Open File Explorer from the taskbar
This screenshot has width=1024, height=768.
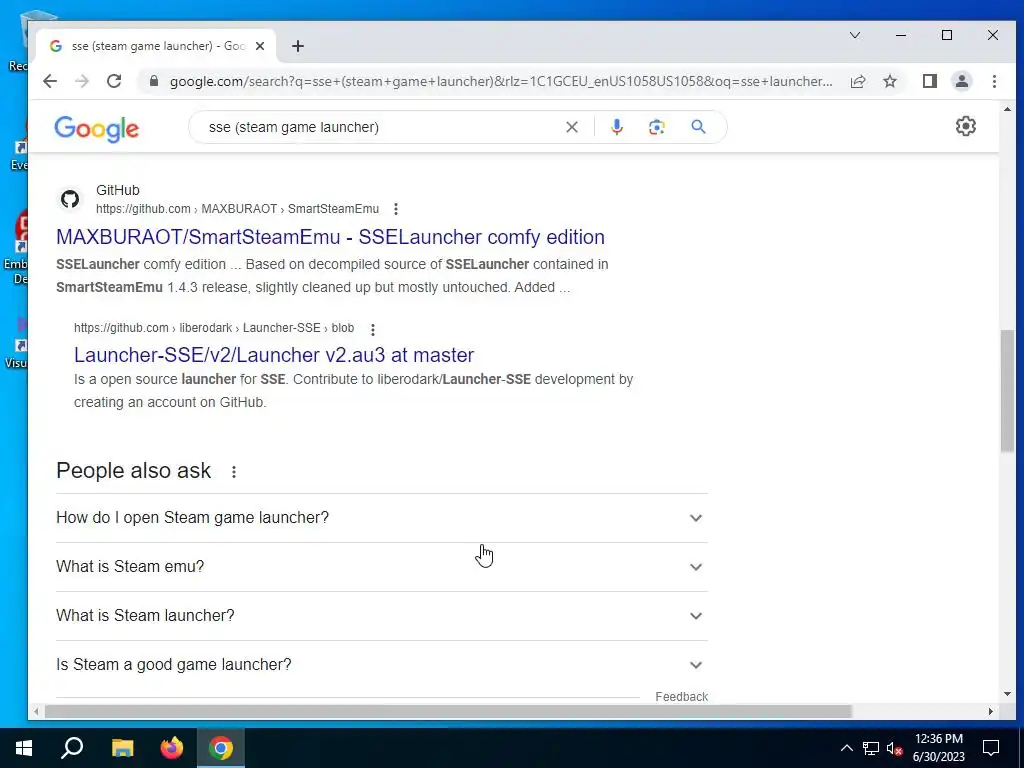pos(122,748)
